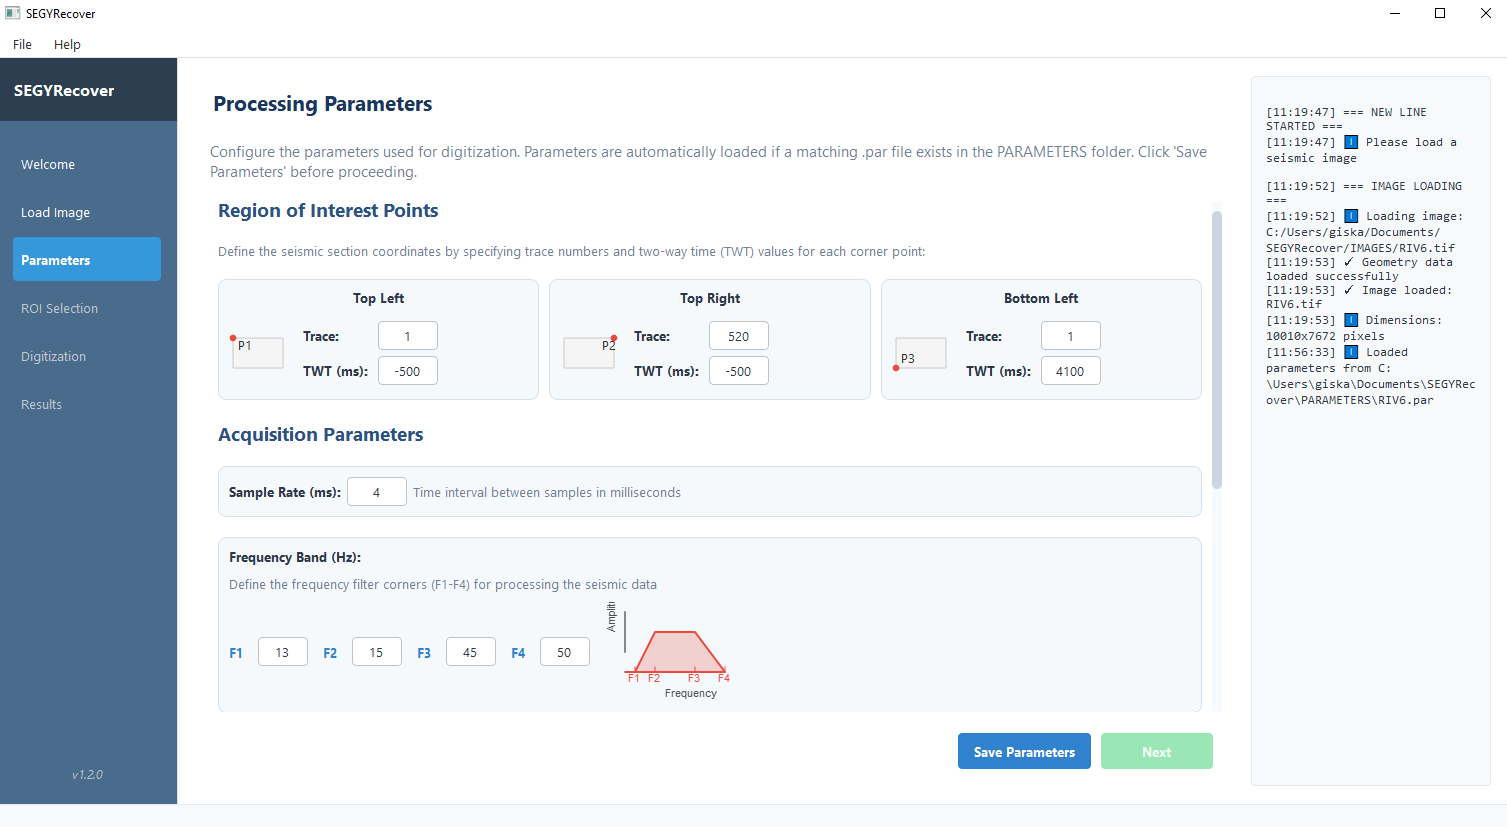This screenshot has width=1507, height=827.
Task: Click the F3 frequency field
Action: pos(471,652)
